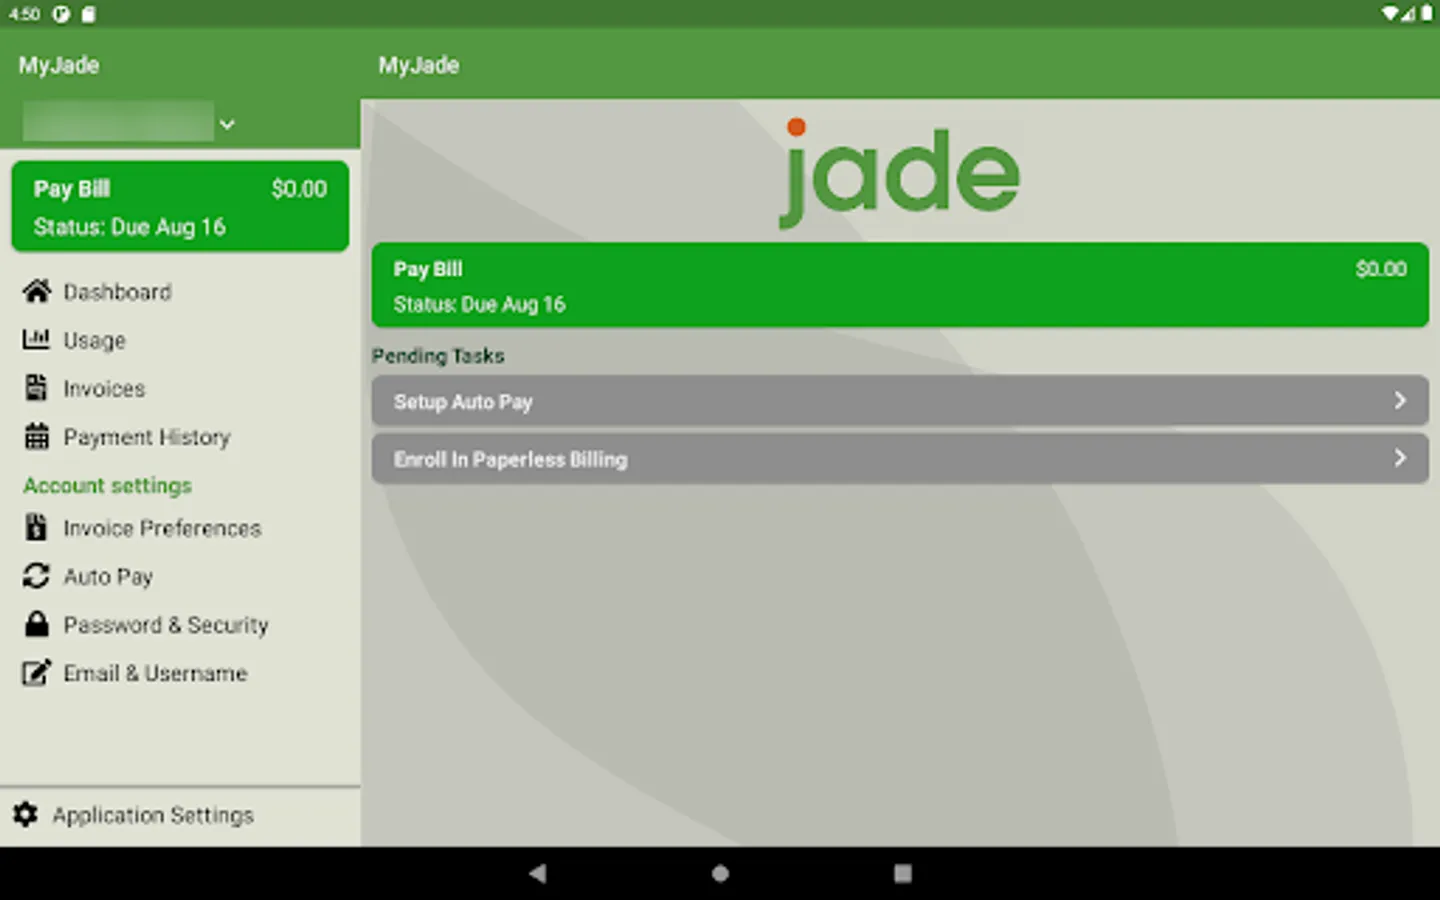Click the MyJade title in sidebar header
The image size is (1440, 900).
coord(58,65)
